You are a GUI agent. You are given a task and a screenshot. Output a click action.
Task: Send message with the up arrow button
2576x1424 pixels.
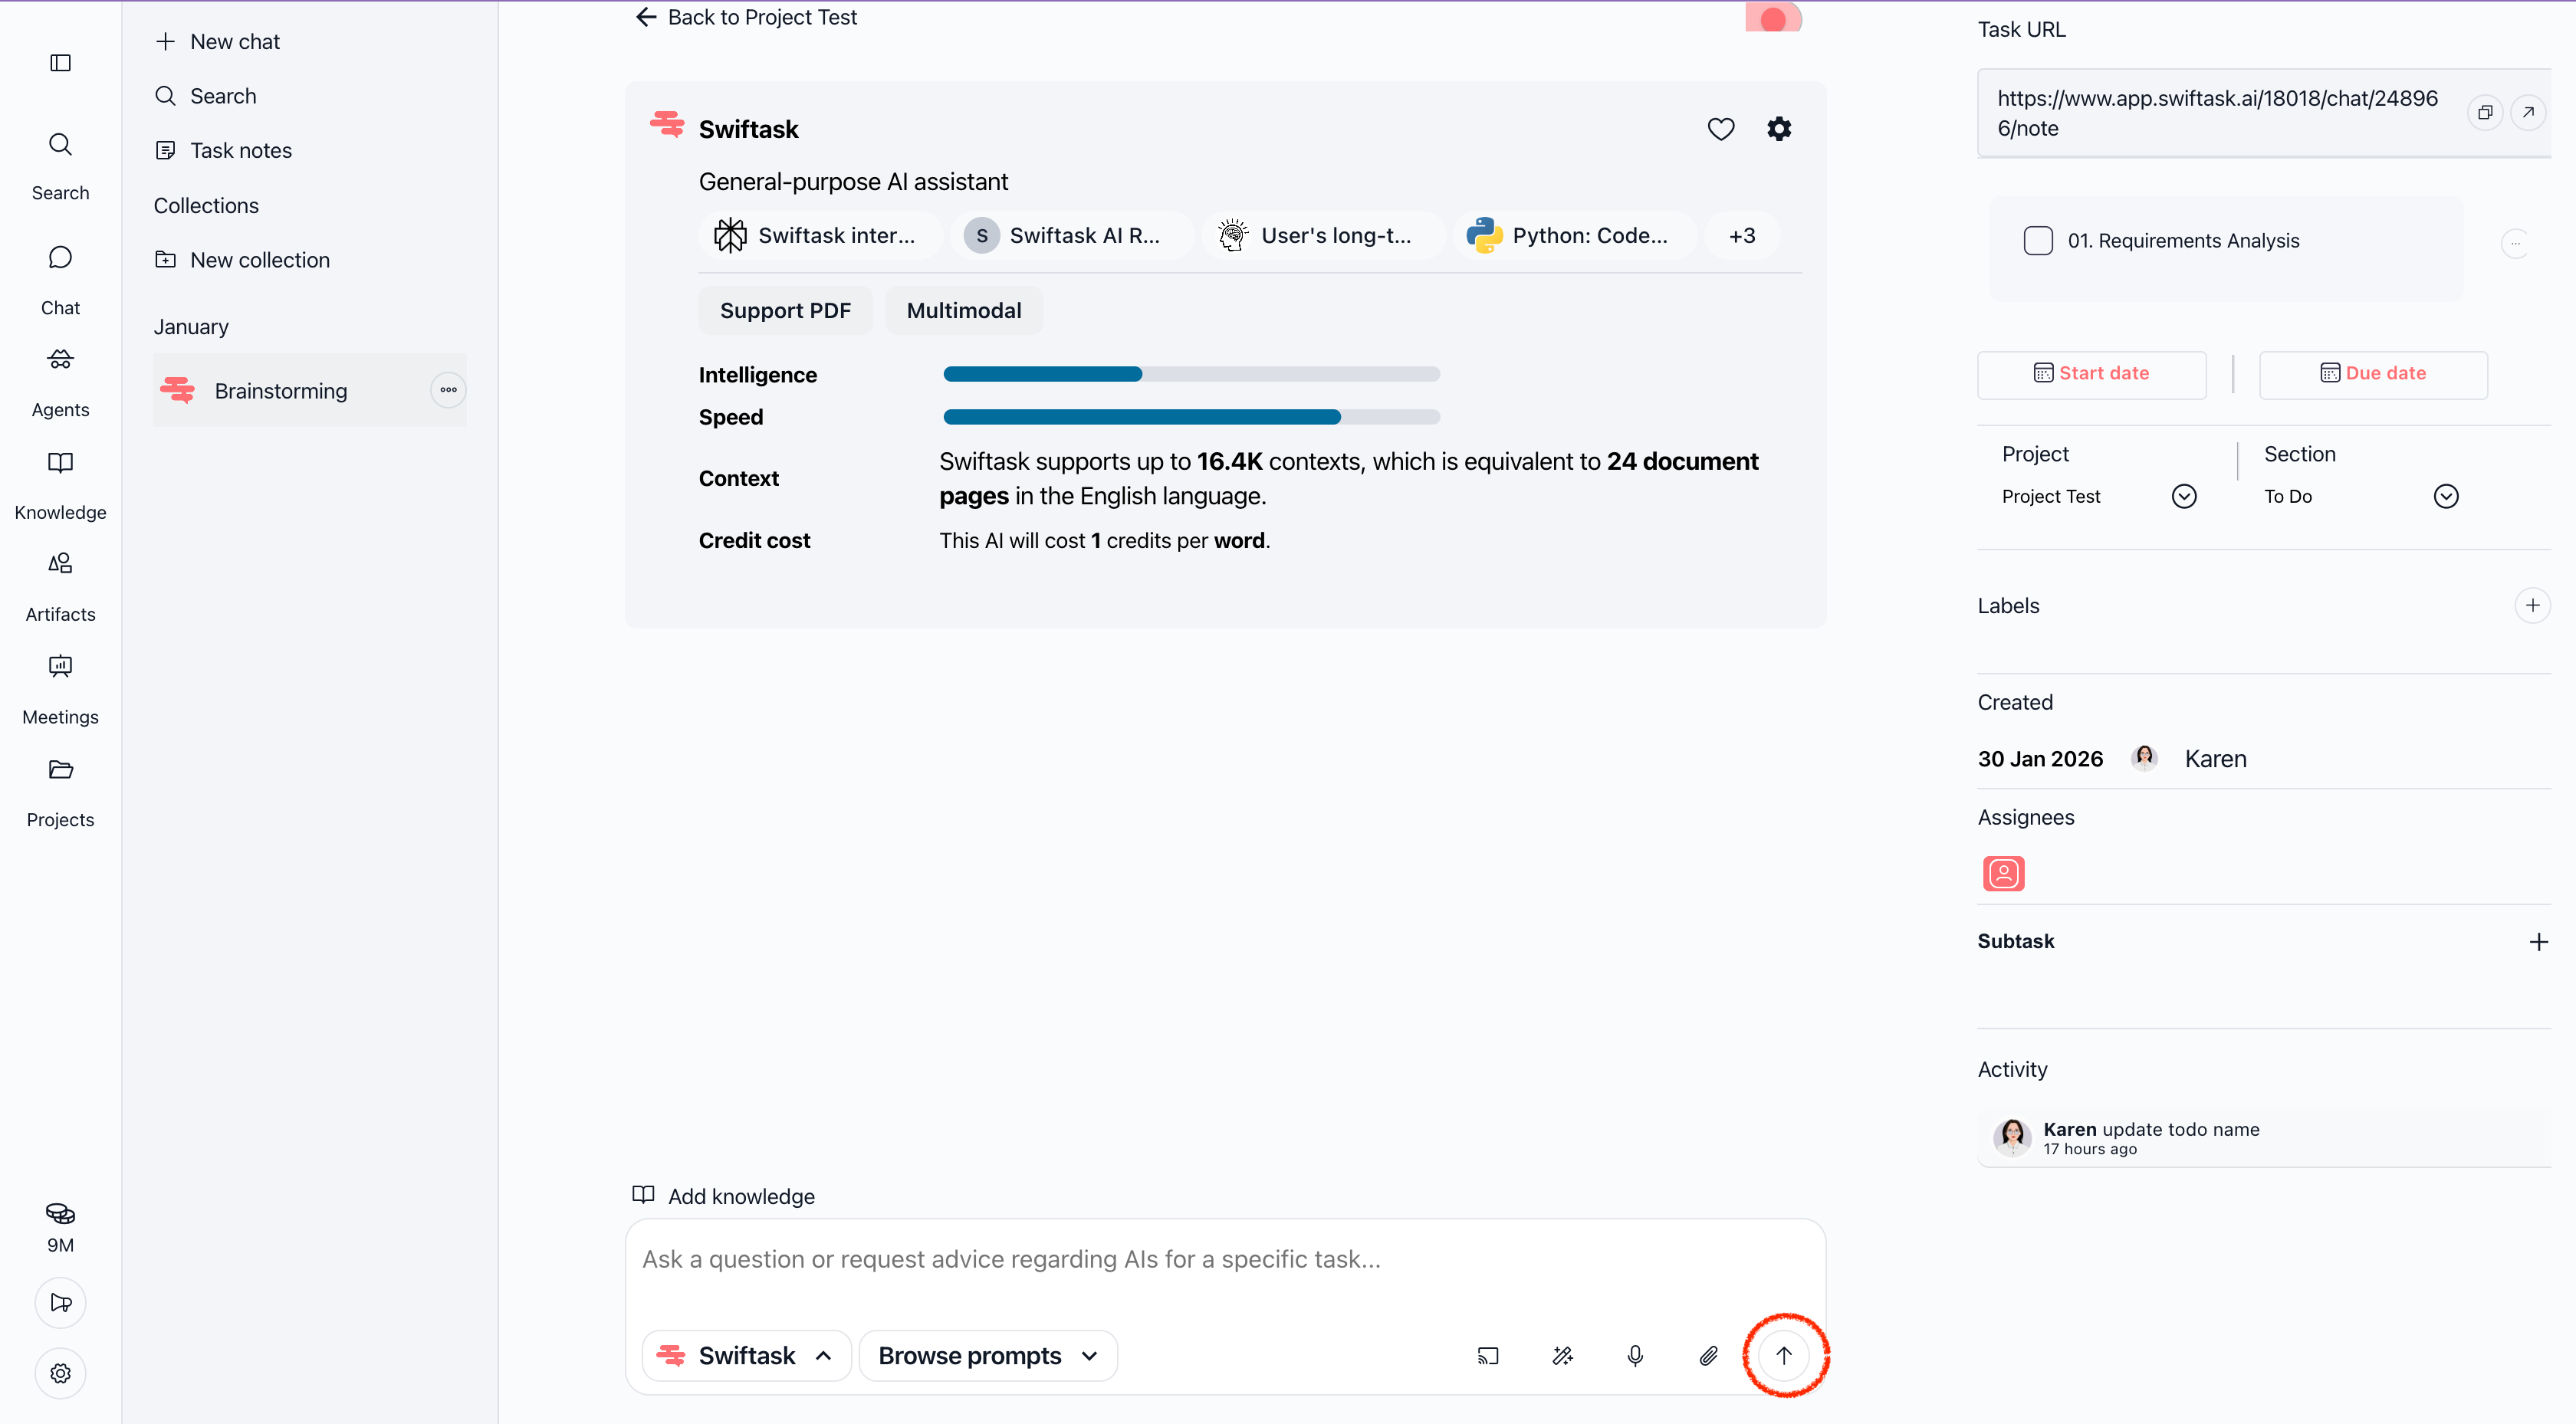point(1784,1355)
